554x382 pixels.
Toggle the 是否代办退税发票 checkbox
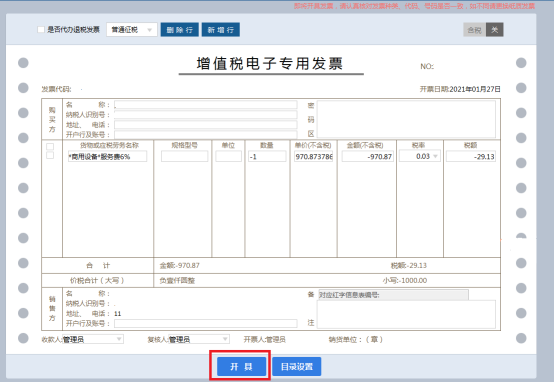(x=41, y=30)
